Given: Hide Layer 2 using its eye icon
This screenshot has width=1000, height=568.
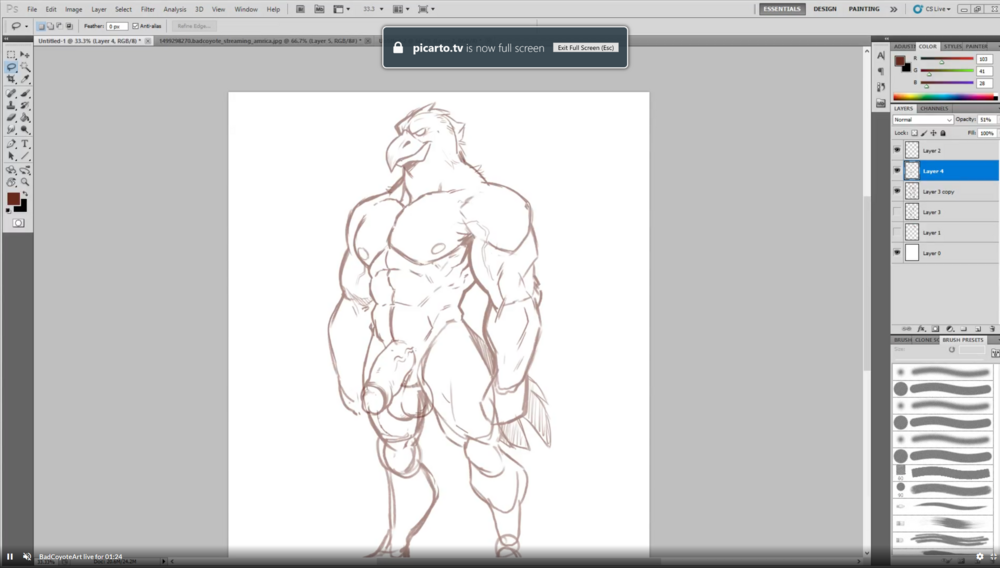Looking at the screenshot, I should (x=897, y=150).
